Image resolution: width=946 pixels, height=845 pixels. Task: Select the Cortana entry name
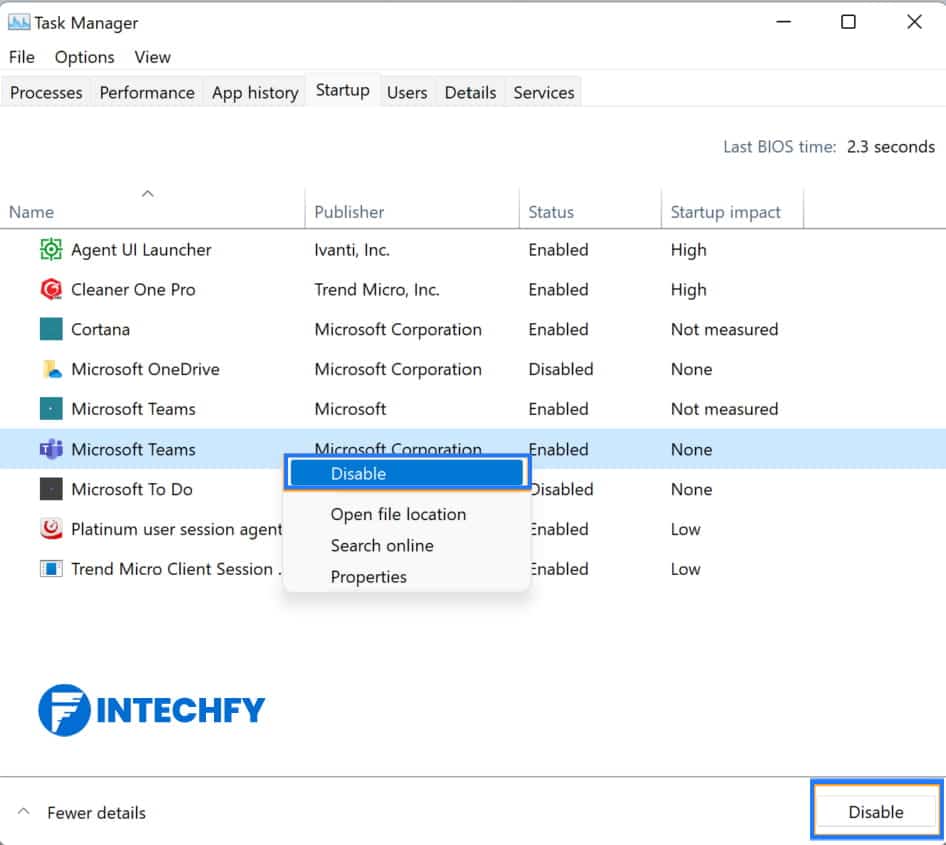pos(100,329)
